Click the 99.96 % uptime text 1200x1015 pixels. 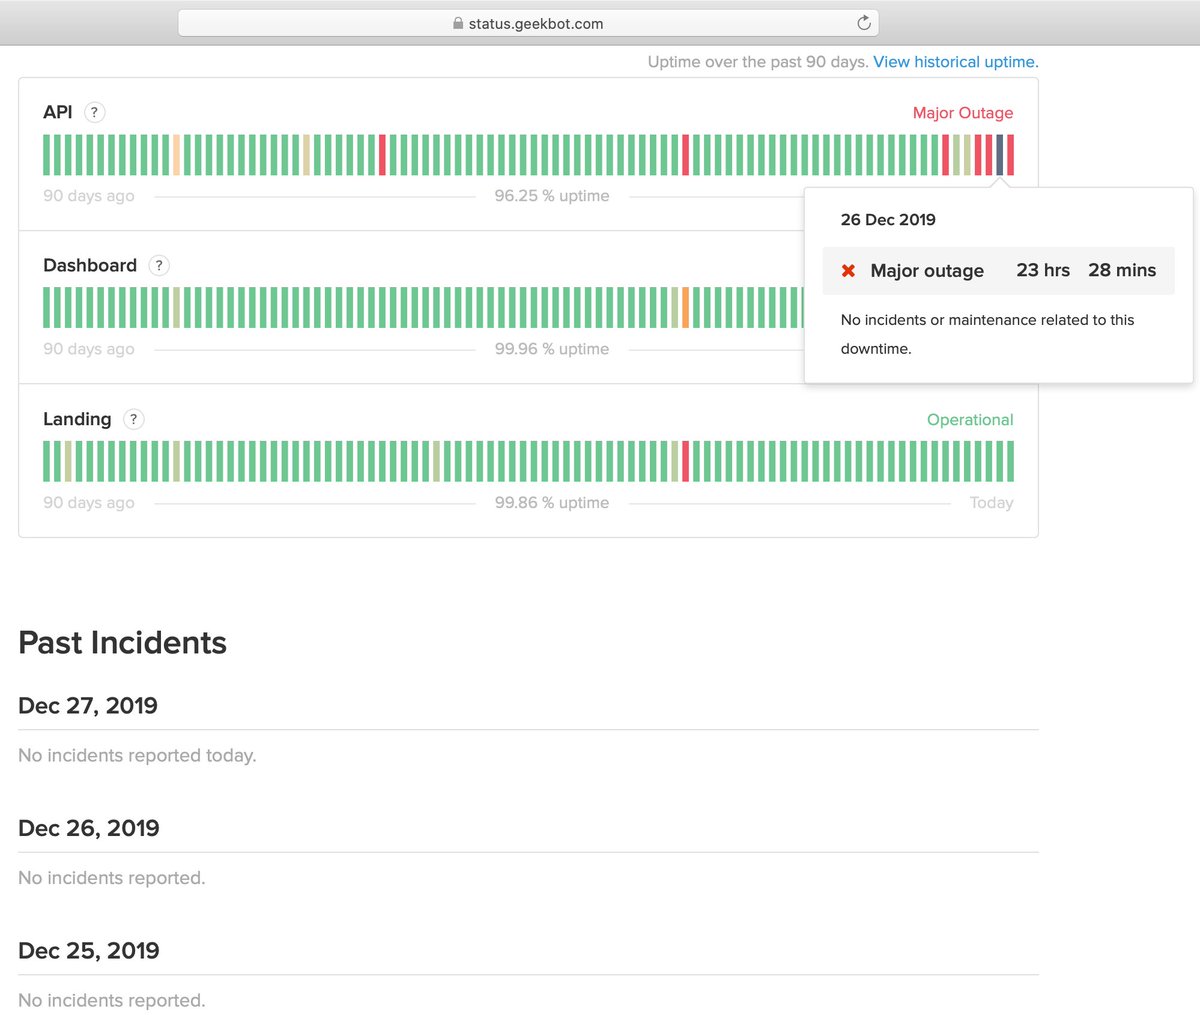552,349
